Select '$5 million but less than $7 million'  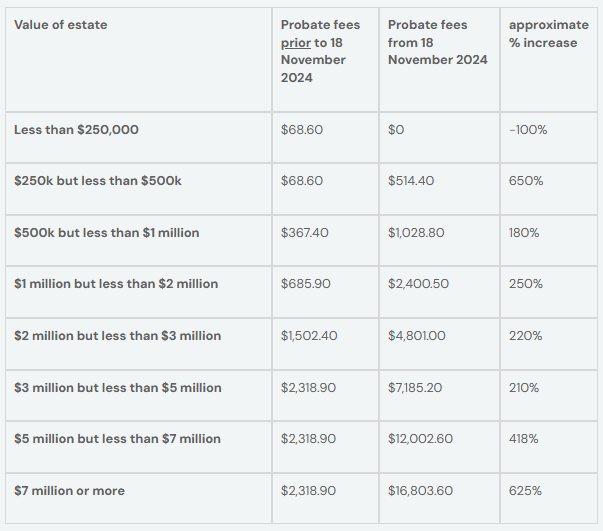pos(117,439)
